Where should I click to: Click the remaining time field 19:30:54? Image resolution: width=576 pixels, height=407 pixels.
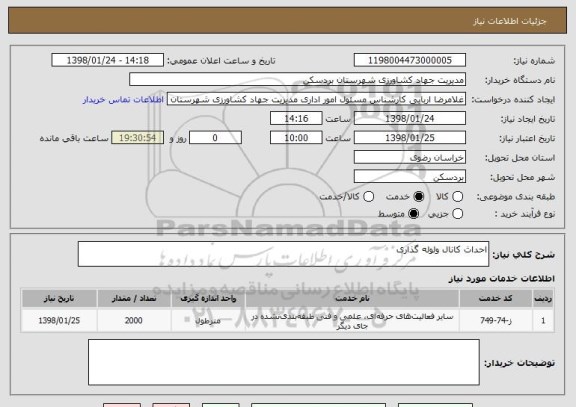point(137,138)
